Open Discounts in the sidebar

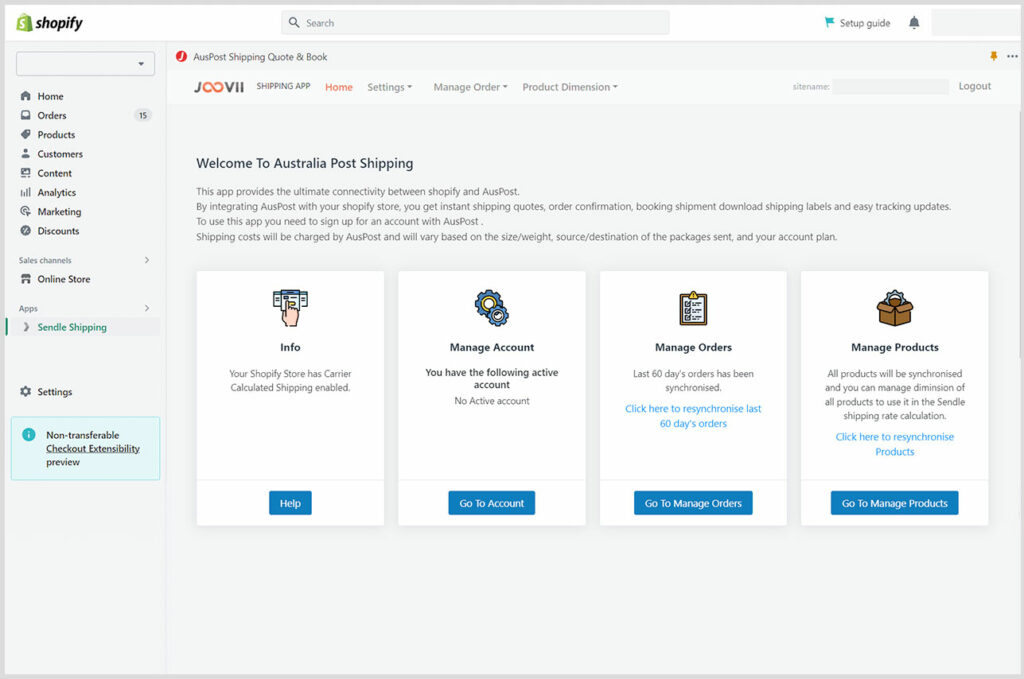58,231
